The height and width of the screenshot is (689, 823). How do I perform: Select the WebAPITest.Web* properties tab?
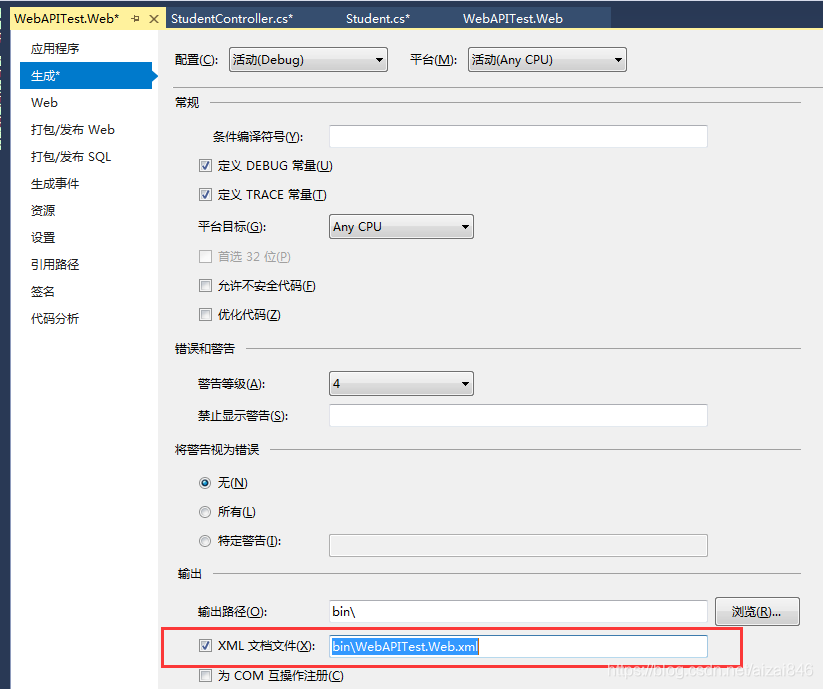click(x=67, y=18)
